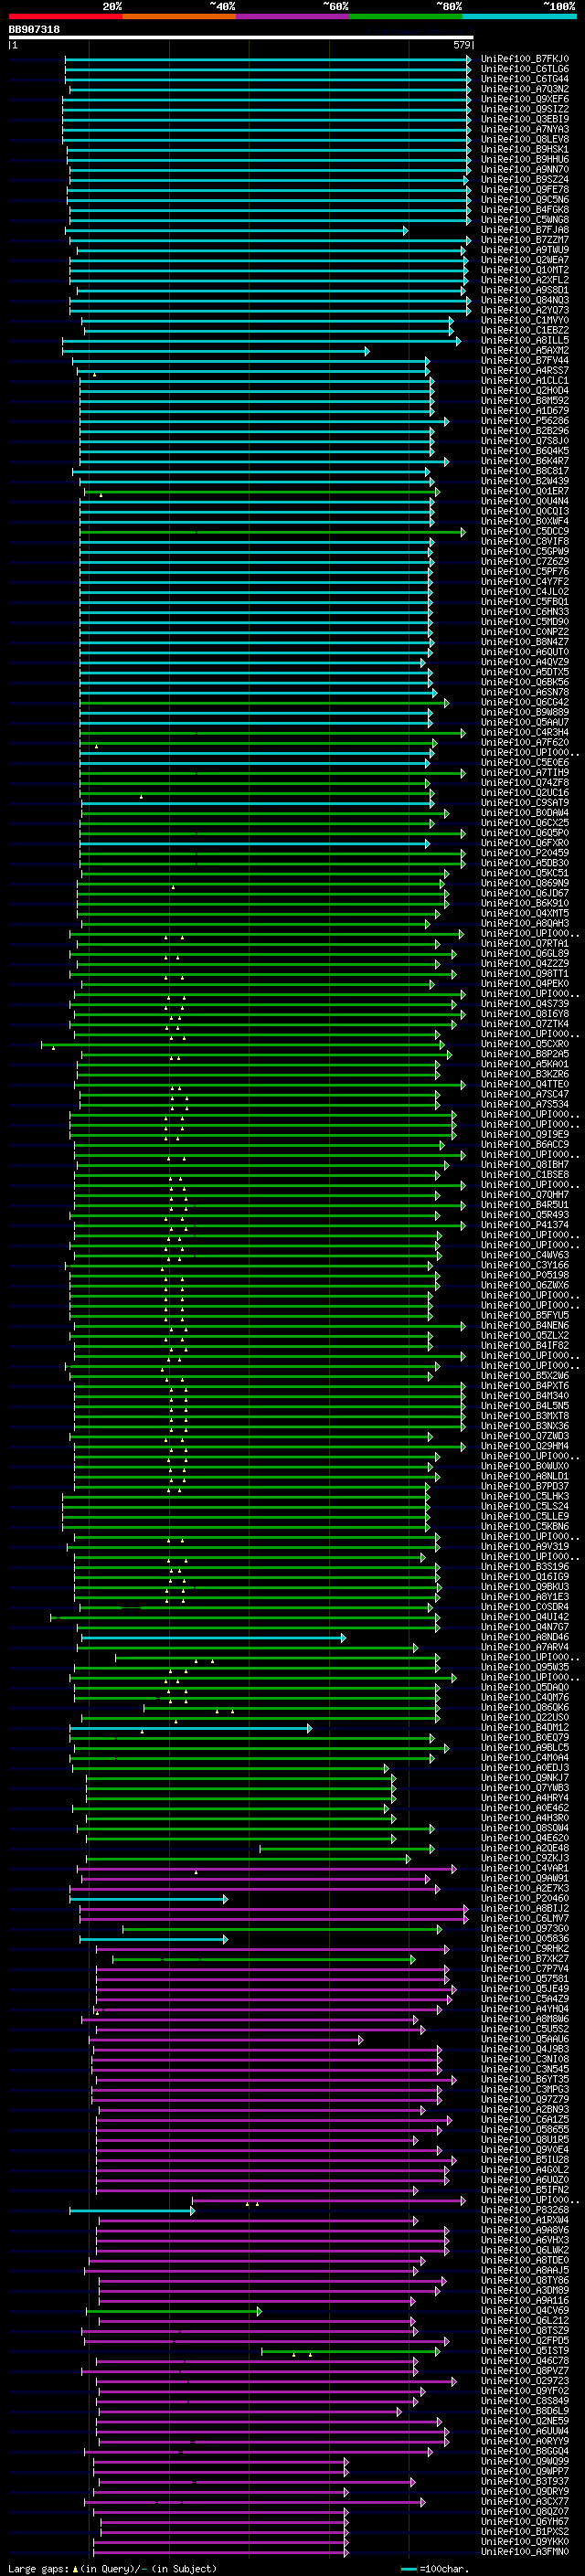Open hit UniRef100_C1EBZ2

(525, 330)
